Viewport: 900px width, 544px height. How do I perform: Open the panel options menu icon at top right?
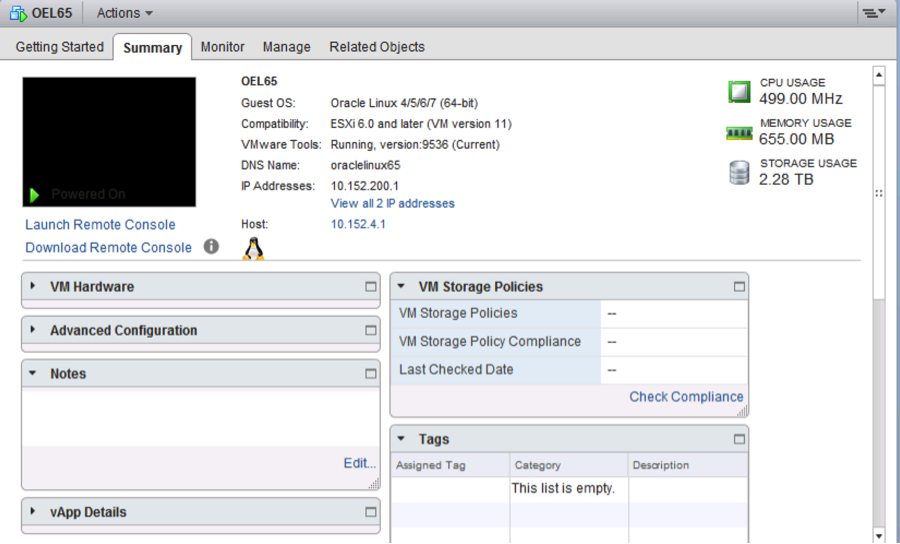(874, 13)
